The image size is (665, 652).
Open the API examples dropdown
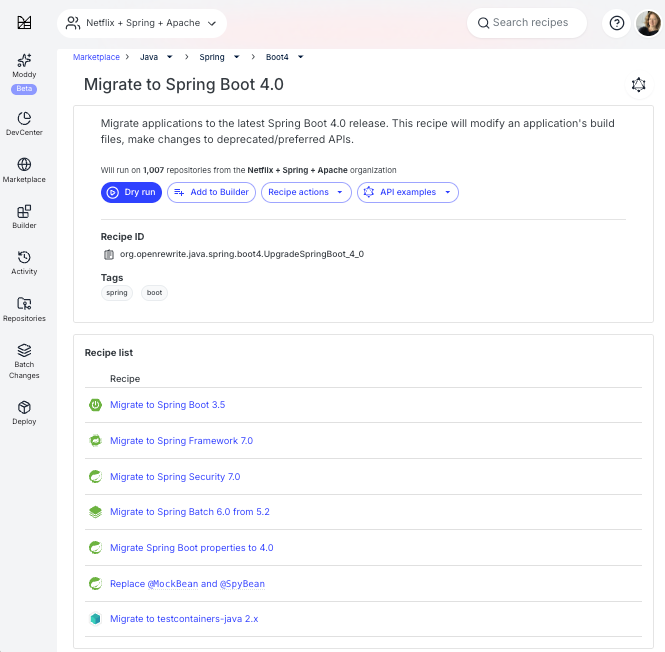tap(407, 192)
